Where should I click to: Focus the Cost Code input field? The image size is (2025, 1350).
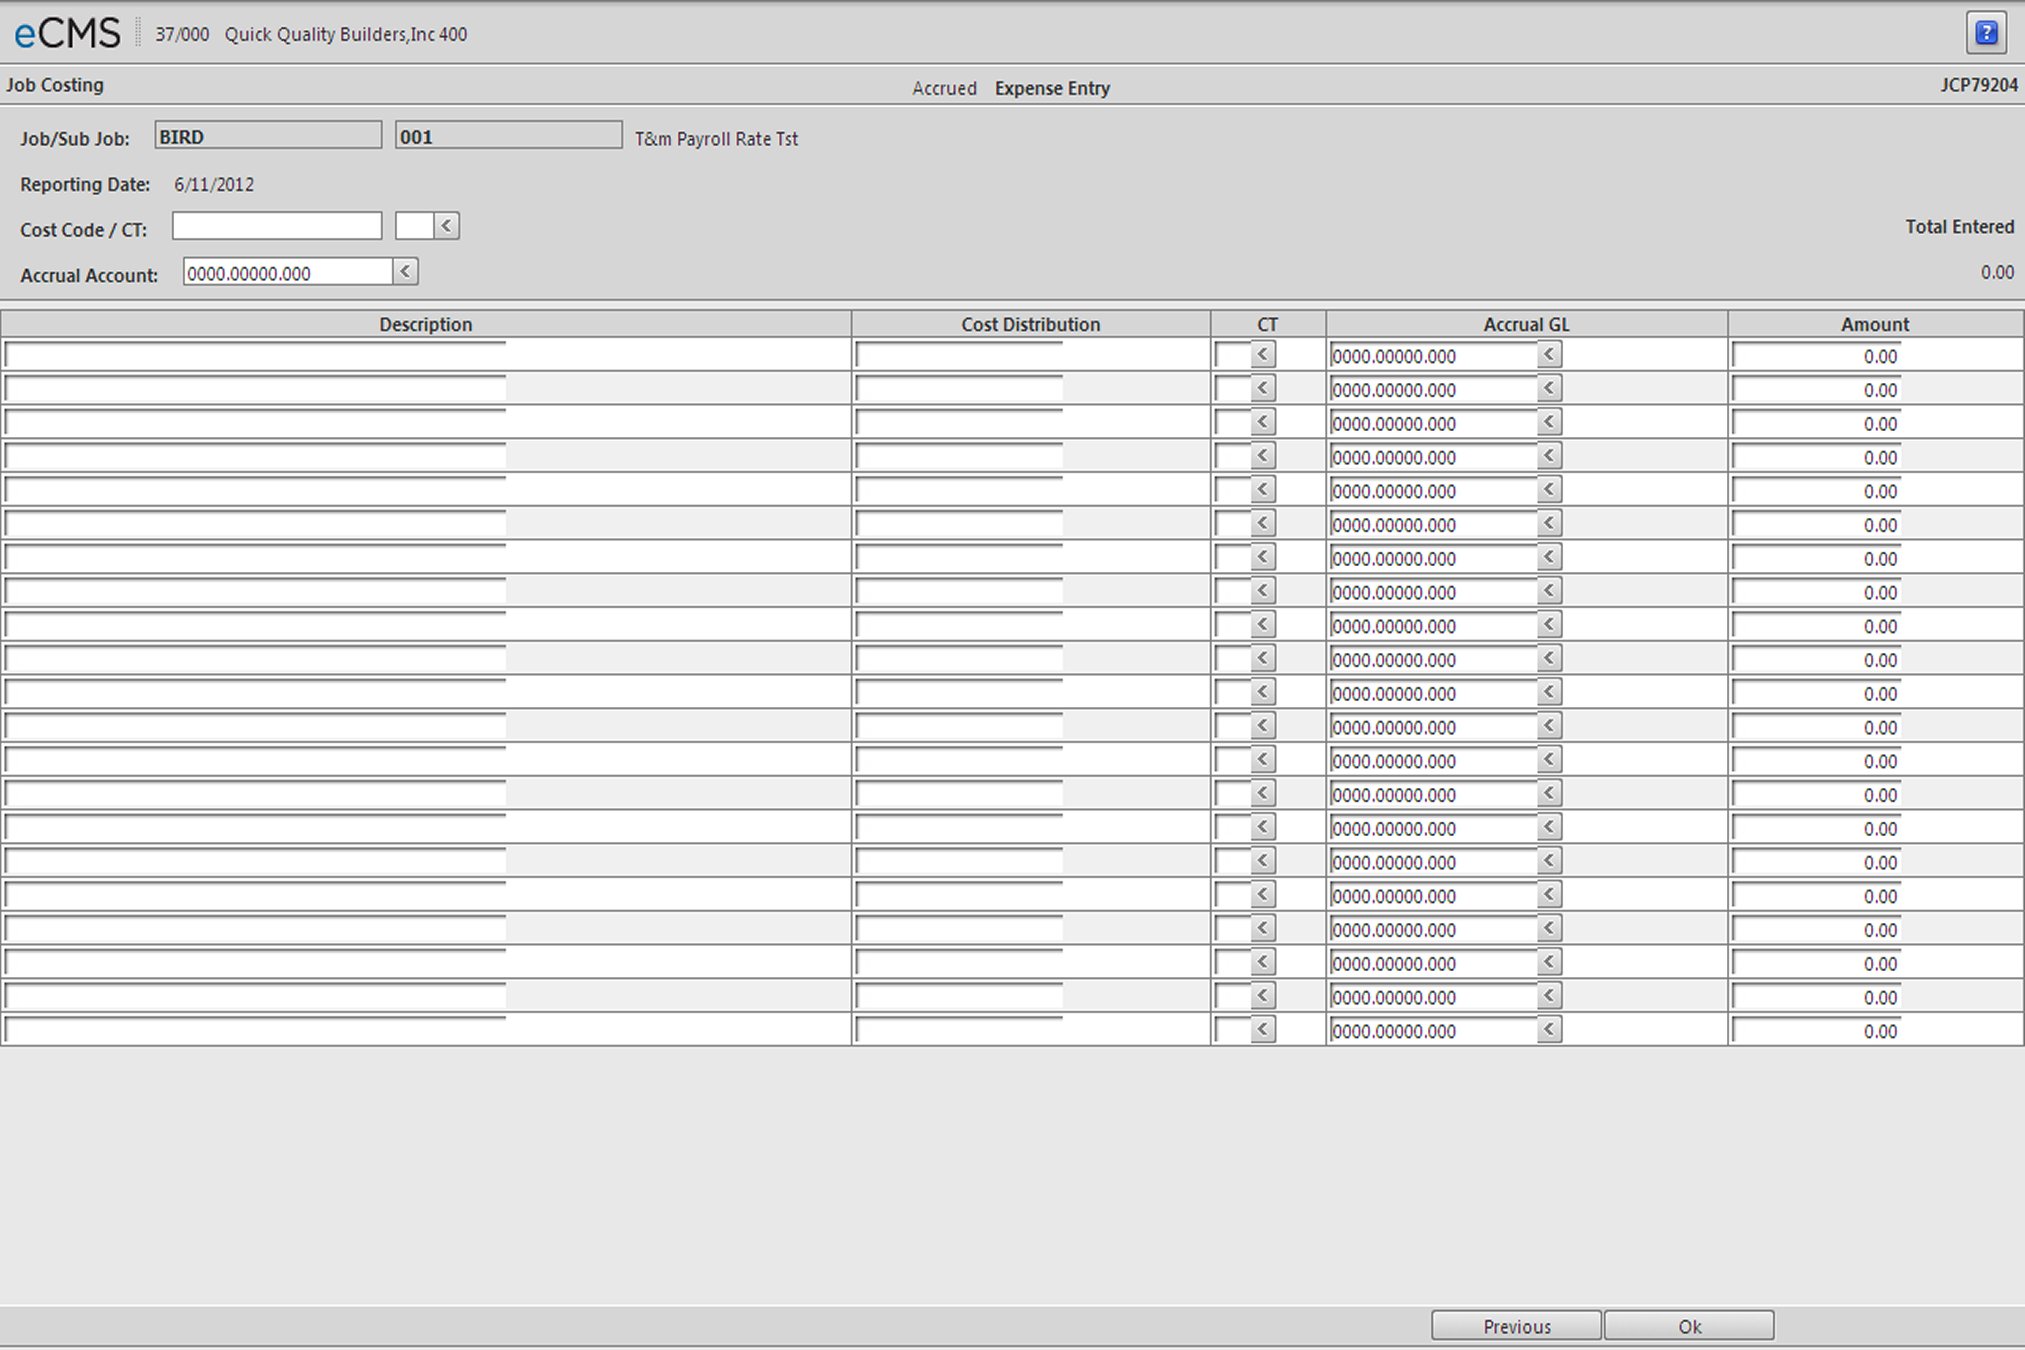coord(277,226)
